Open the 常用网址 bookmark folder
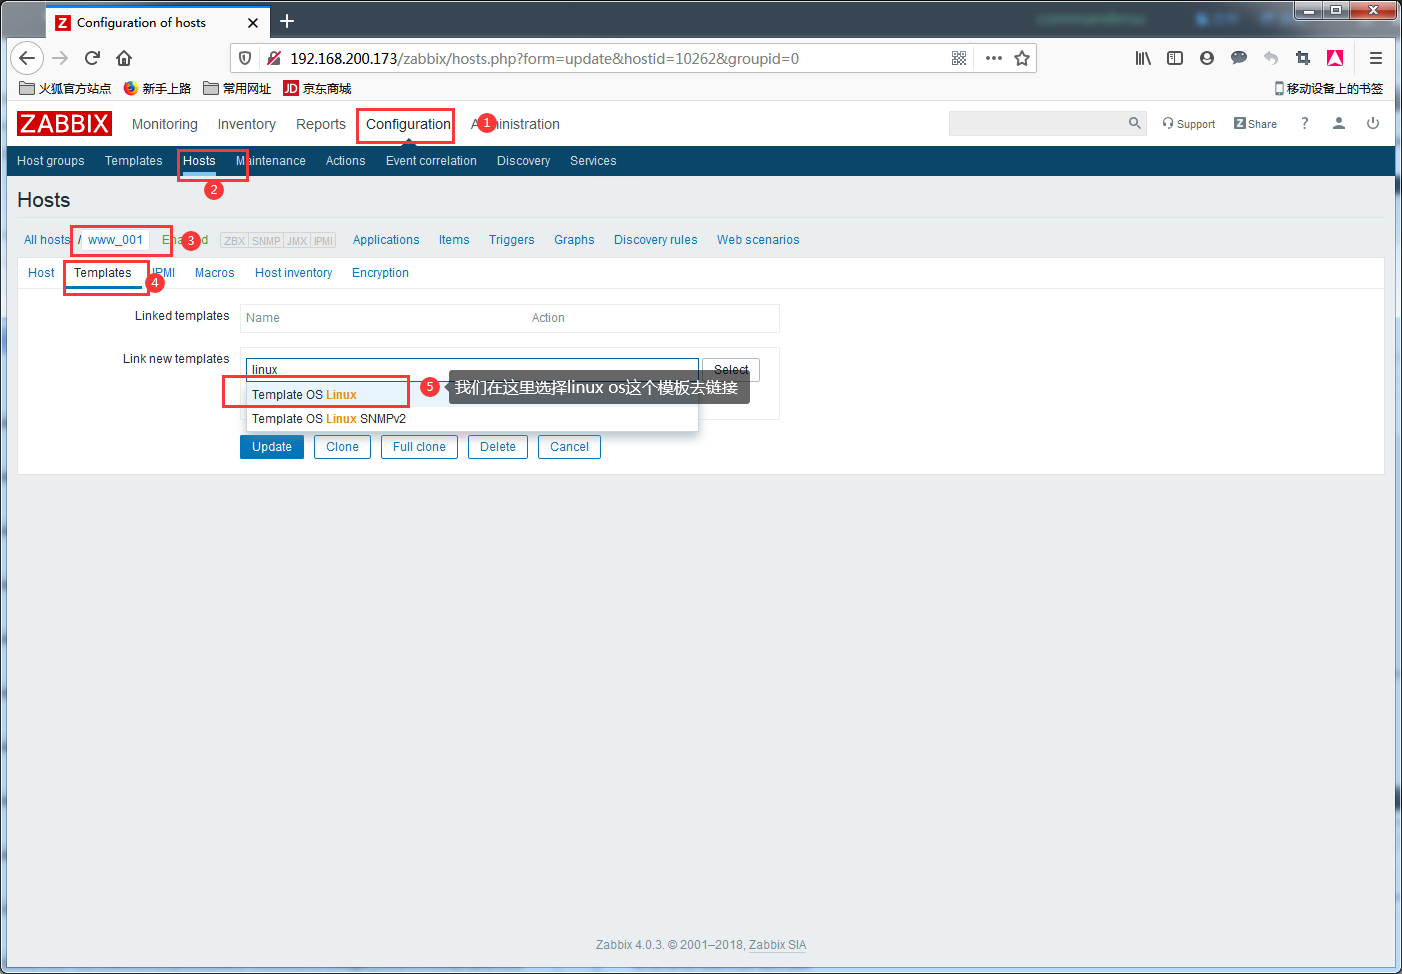 (237, 88)
